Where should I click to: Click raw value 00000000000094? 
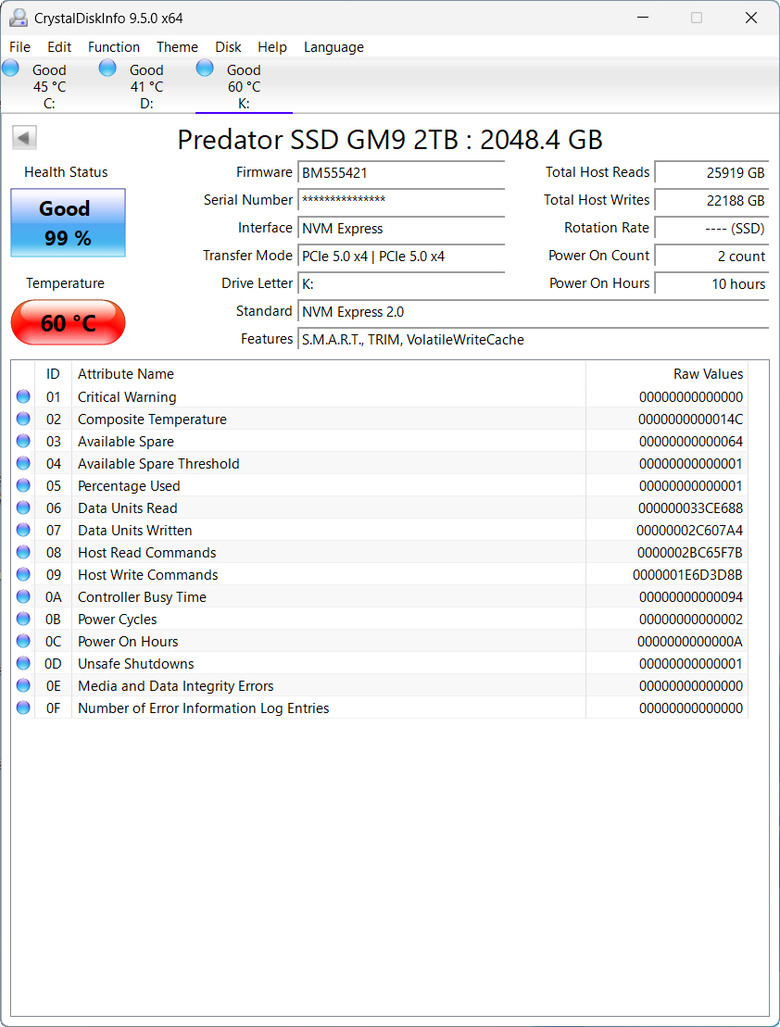pyautogui.click(x=691, y=597)
